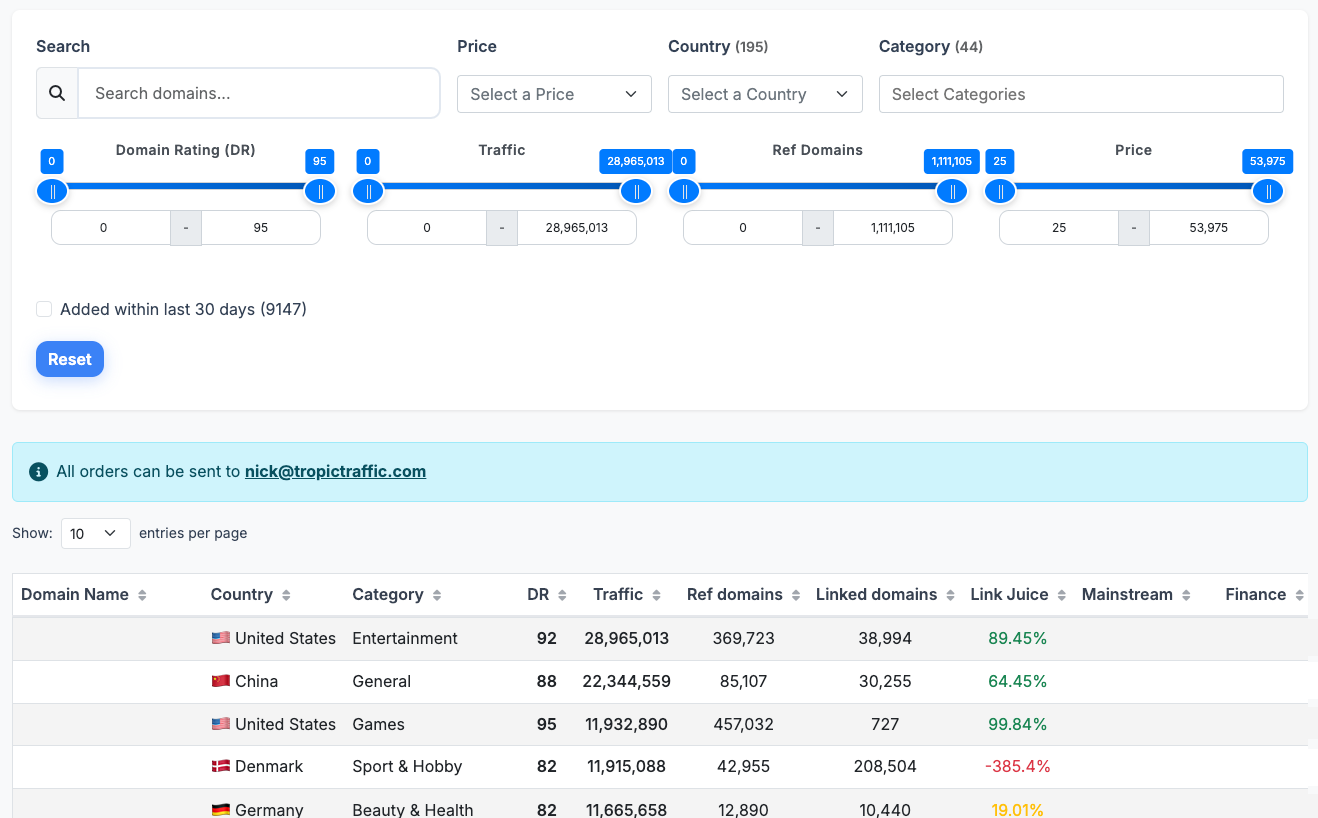
Task: Click the Finance column header
Action: pos(1255,594)
